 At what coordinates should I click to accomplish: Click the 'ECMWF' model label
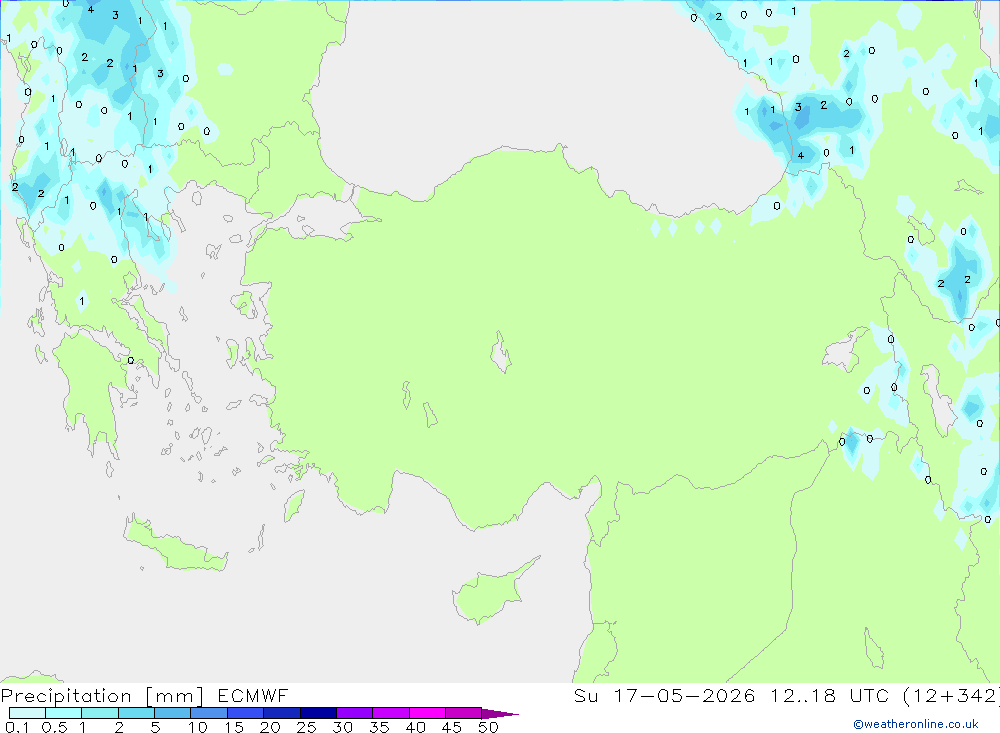tap(253, 696)
